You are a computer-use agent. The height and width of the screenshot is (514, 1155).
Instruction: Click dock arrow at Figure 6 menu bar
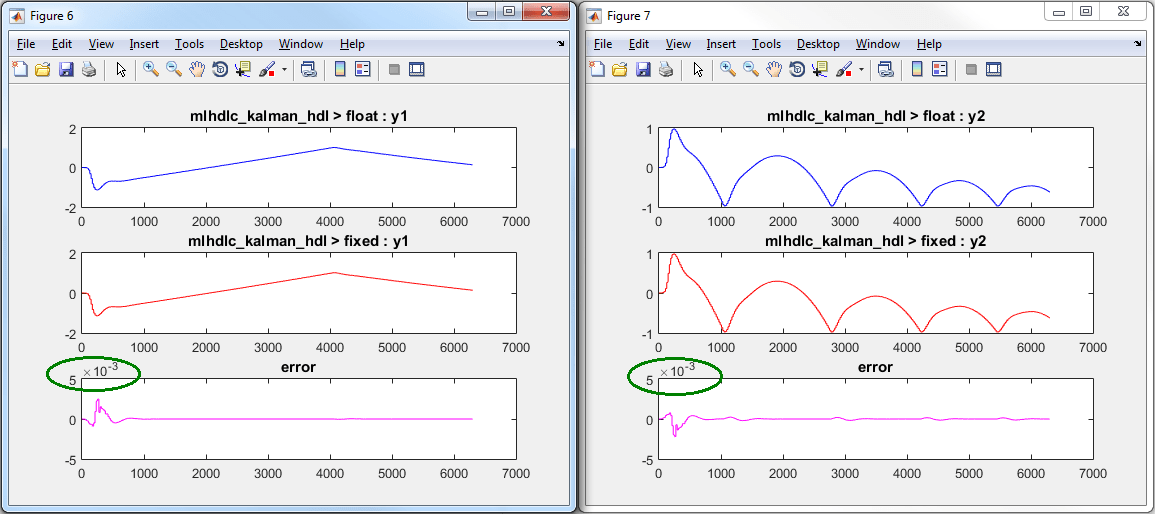(x=561, y=45)
